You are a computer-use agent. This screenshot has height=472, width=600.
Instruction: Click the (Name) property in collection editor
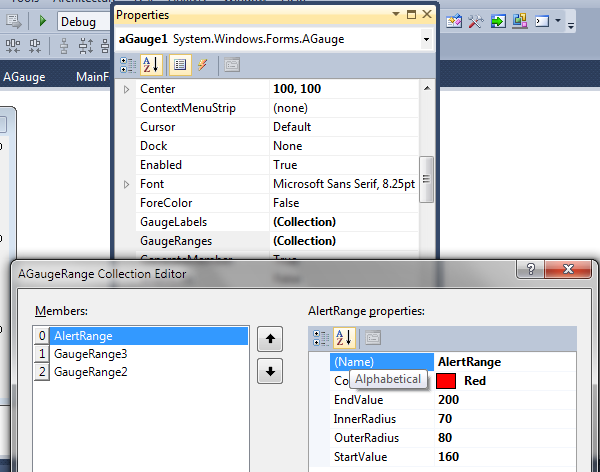click(x=382, y=362)
